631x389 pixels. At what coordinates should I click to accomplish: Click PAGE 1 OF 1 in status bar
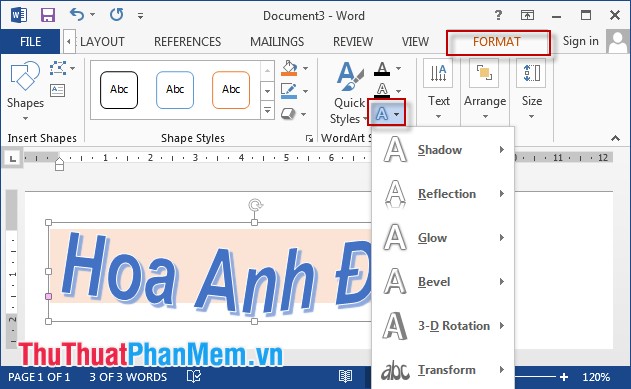[x=39, y=377]
